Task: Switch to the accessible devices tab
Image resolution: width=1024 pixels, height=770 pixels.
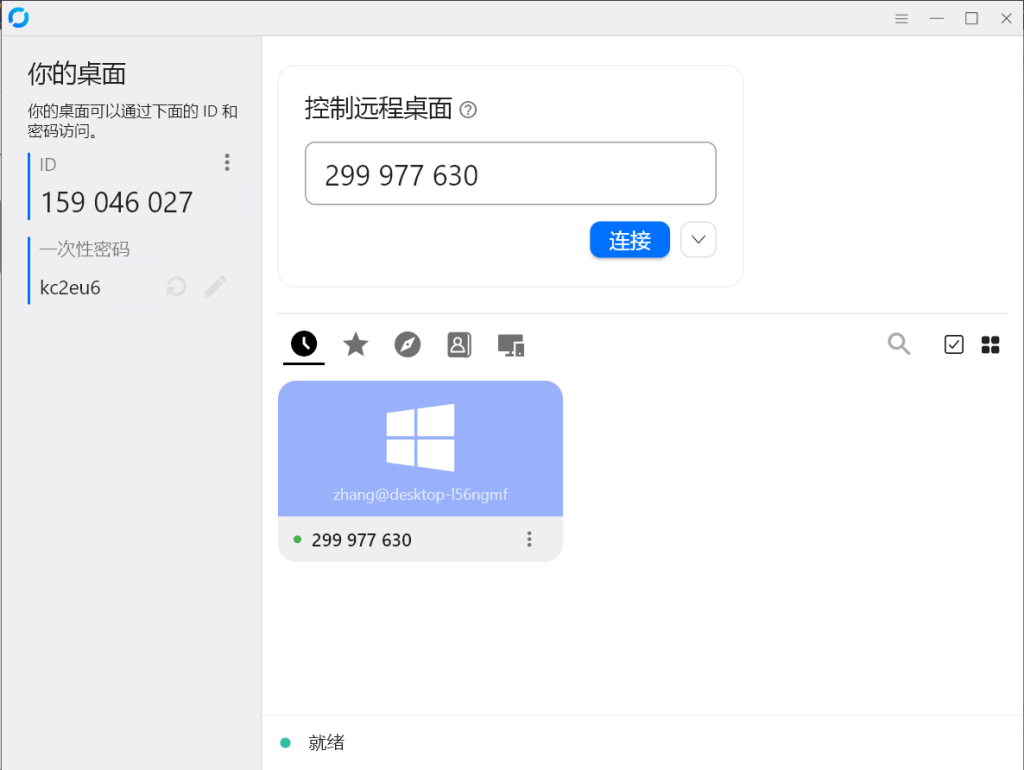Action: (x=511, y=345)
